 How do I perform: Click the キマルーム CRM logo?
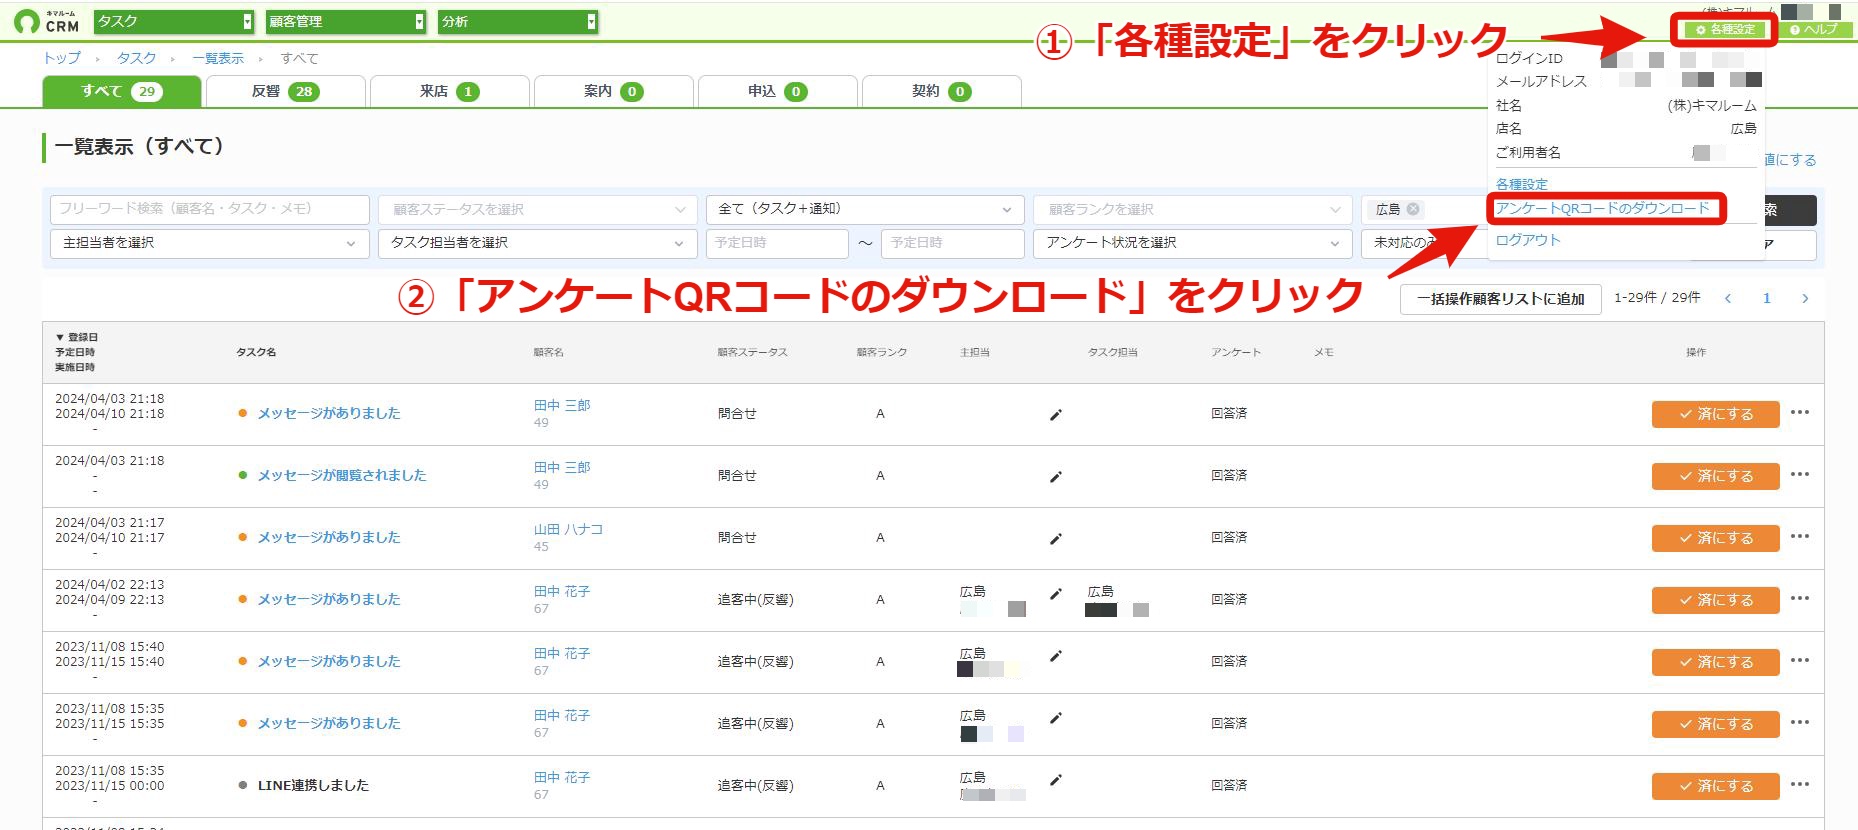pos(47,21)
